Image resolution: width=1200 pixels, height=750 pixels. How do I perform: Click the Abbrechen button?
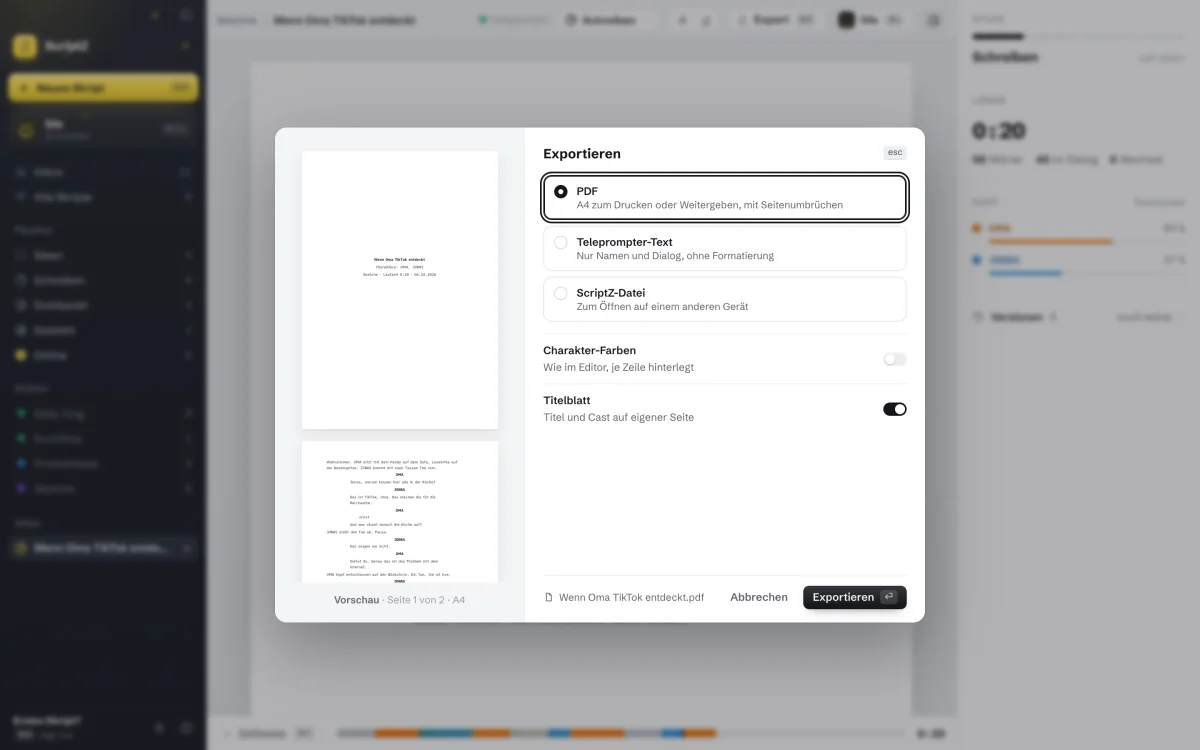[759, 597]
